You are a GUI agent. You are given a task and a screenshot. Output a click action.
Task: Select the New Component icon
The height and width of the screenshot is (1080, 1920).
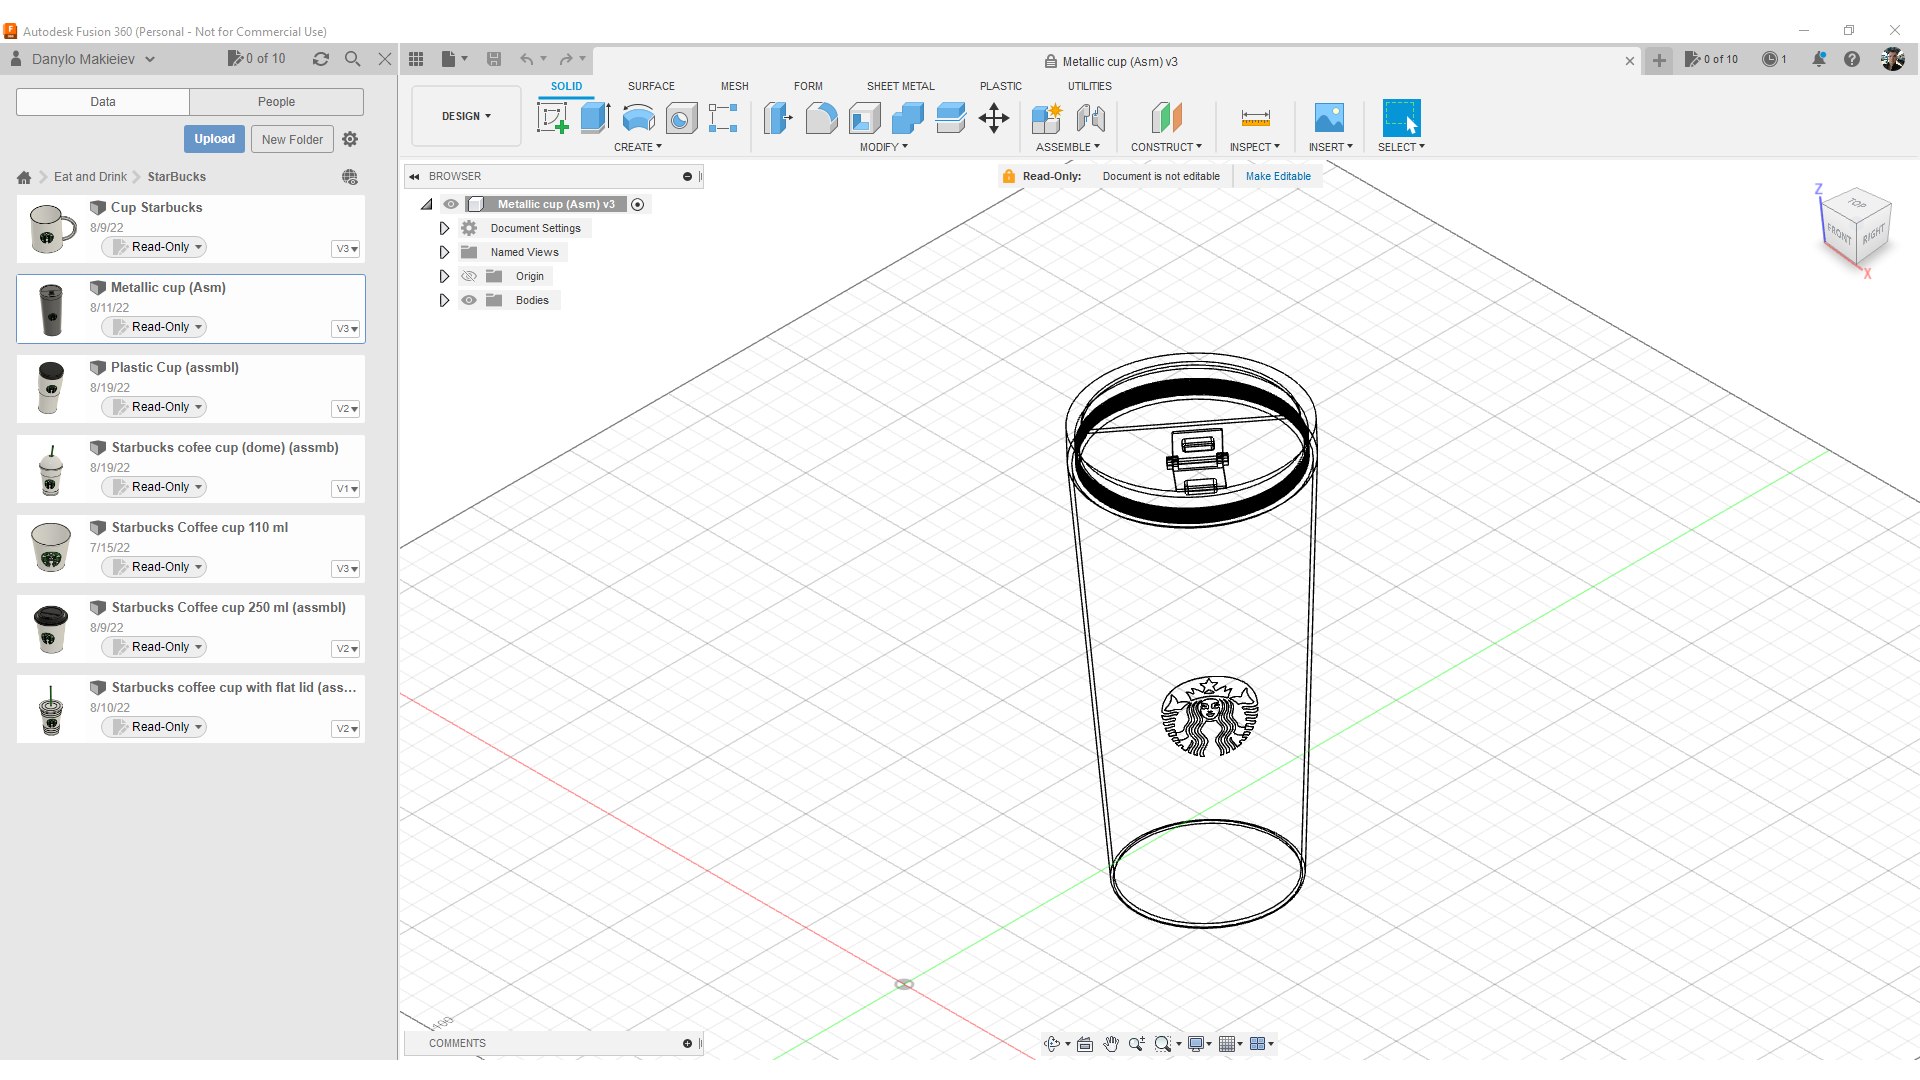1047,118
